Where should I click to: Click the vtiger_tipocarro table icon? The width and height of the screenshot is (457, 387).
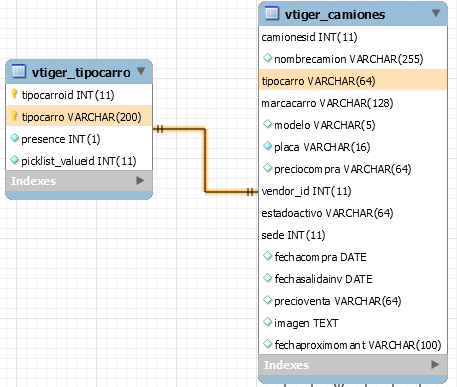click(19, 71)
